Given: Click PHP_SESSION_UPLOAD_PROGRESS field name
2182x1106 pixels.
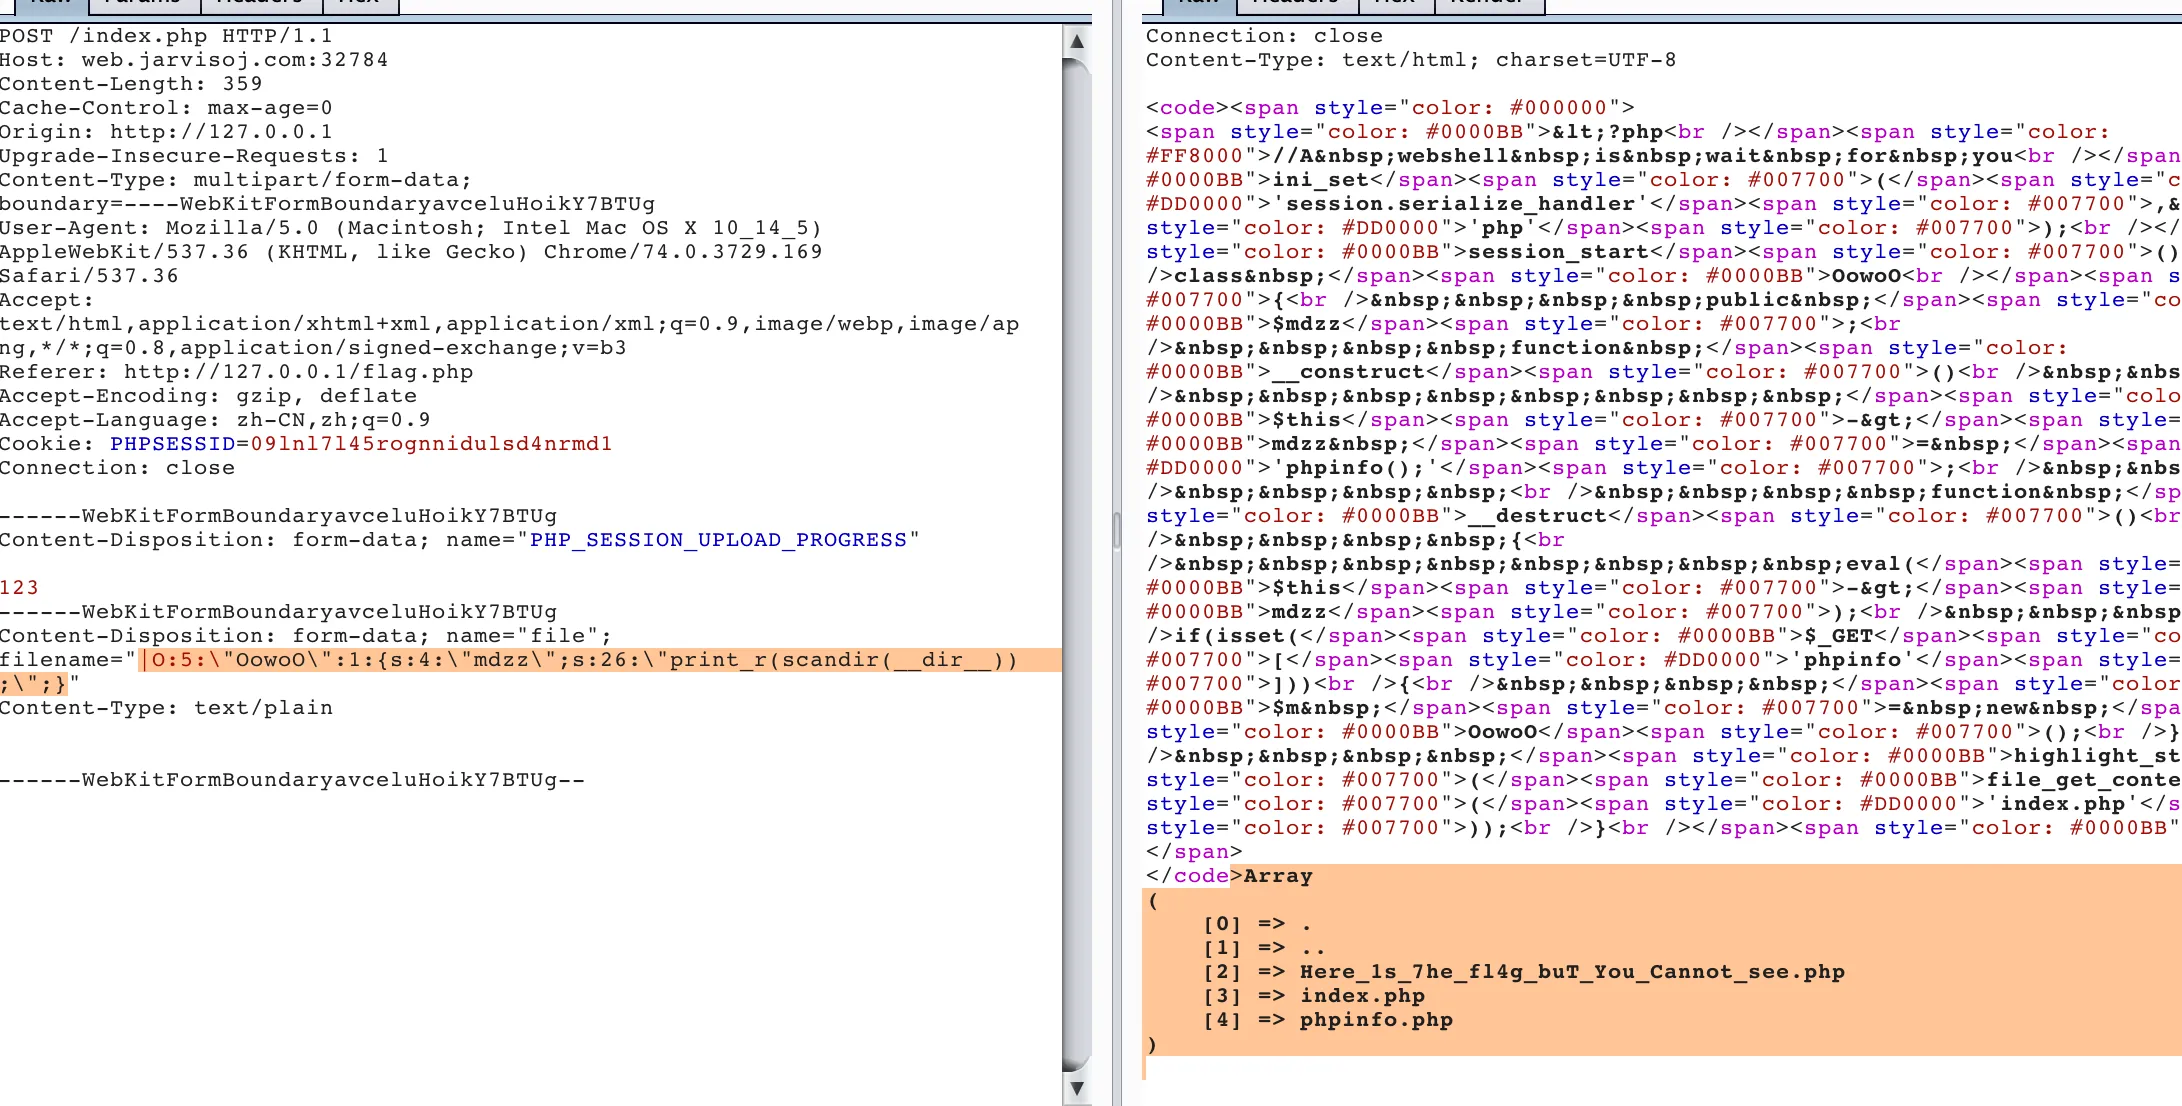Looking at the screenshot, I should [x=717, y=540].
